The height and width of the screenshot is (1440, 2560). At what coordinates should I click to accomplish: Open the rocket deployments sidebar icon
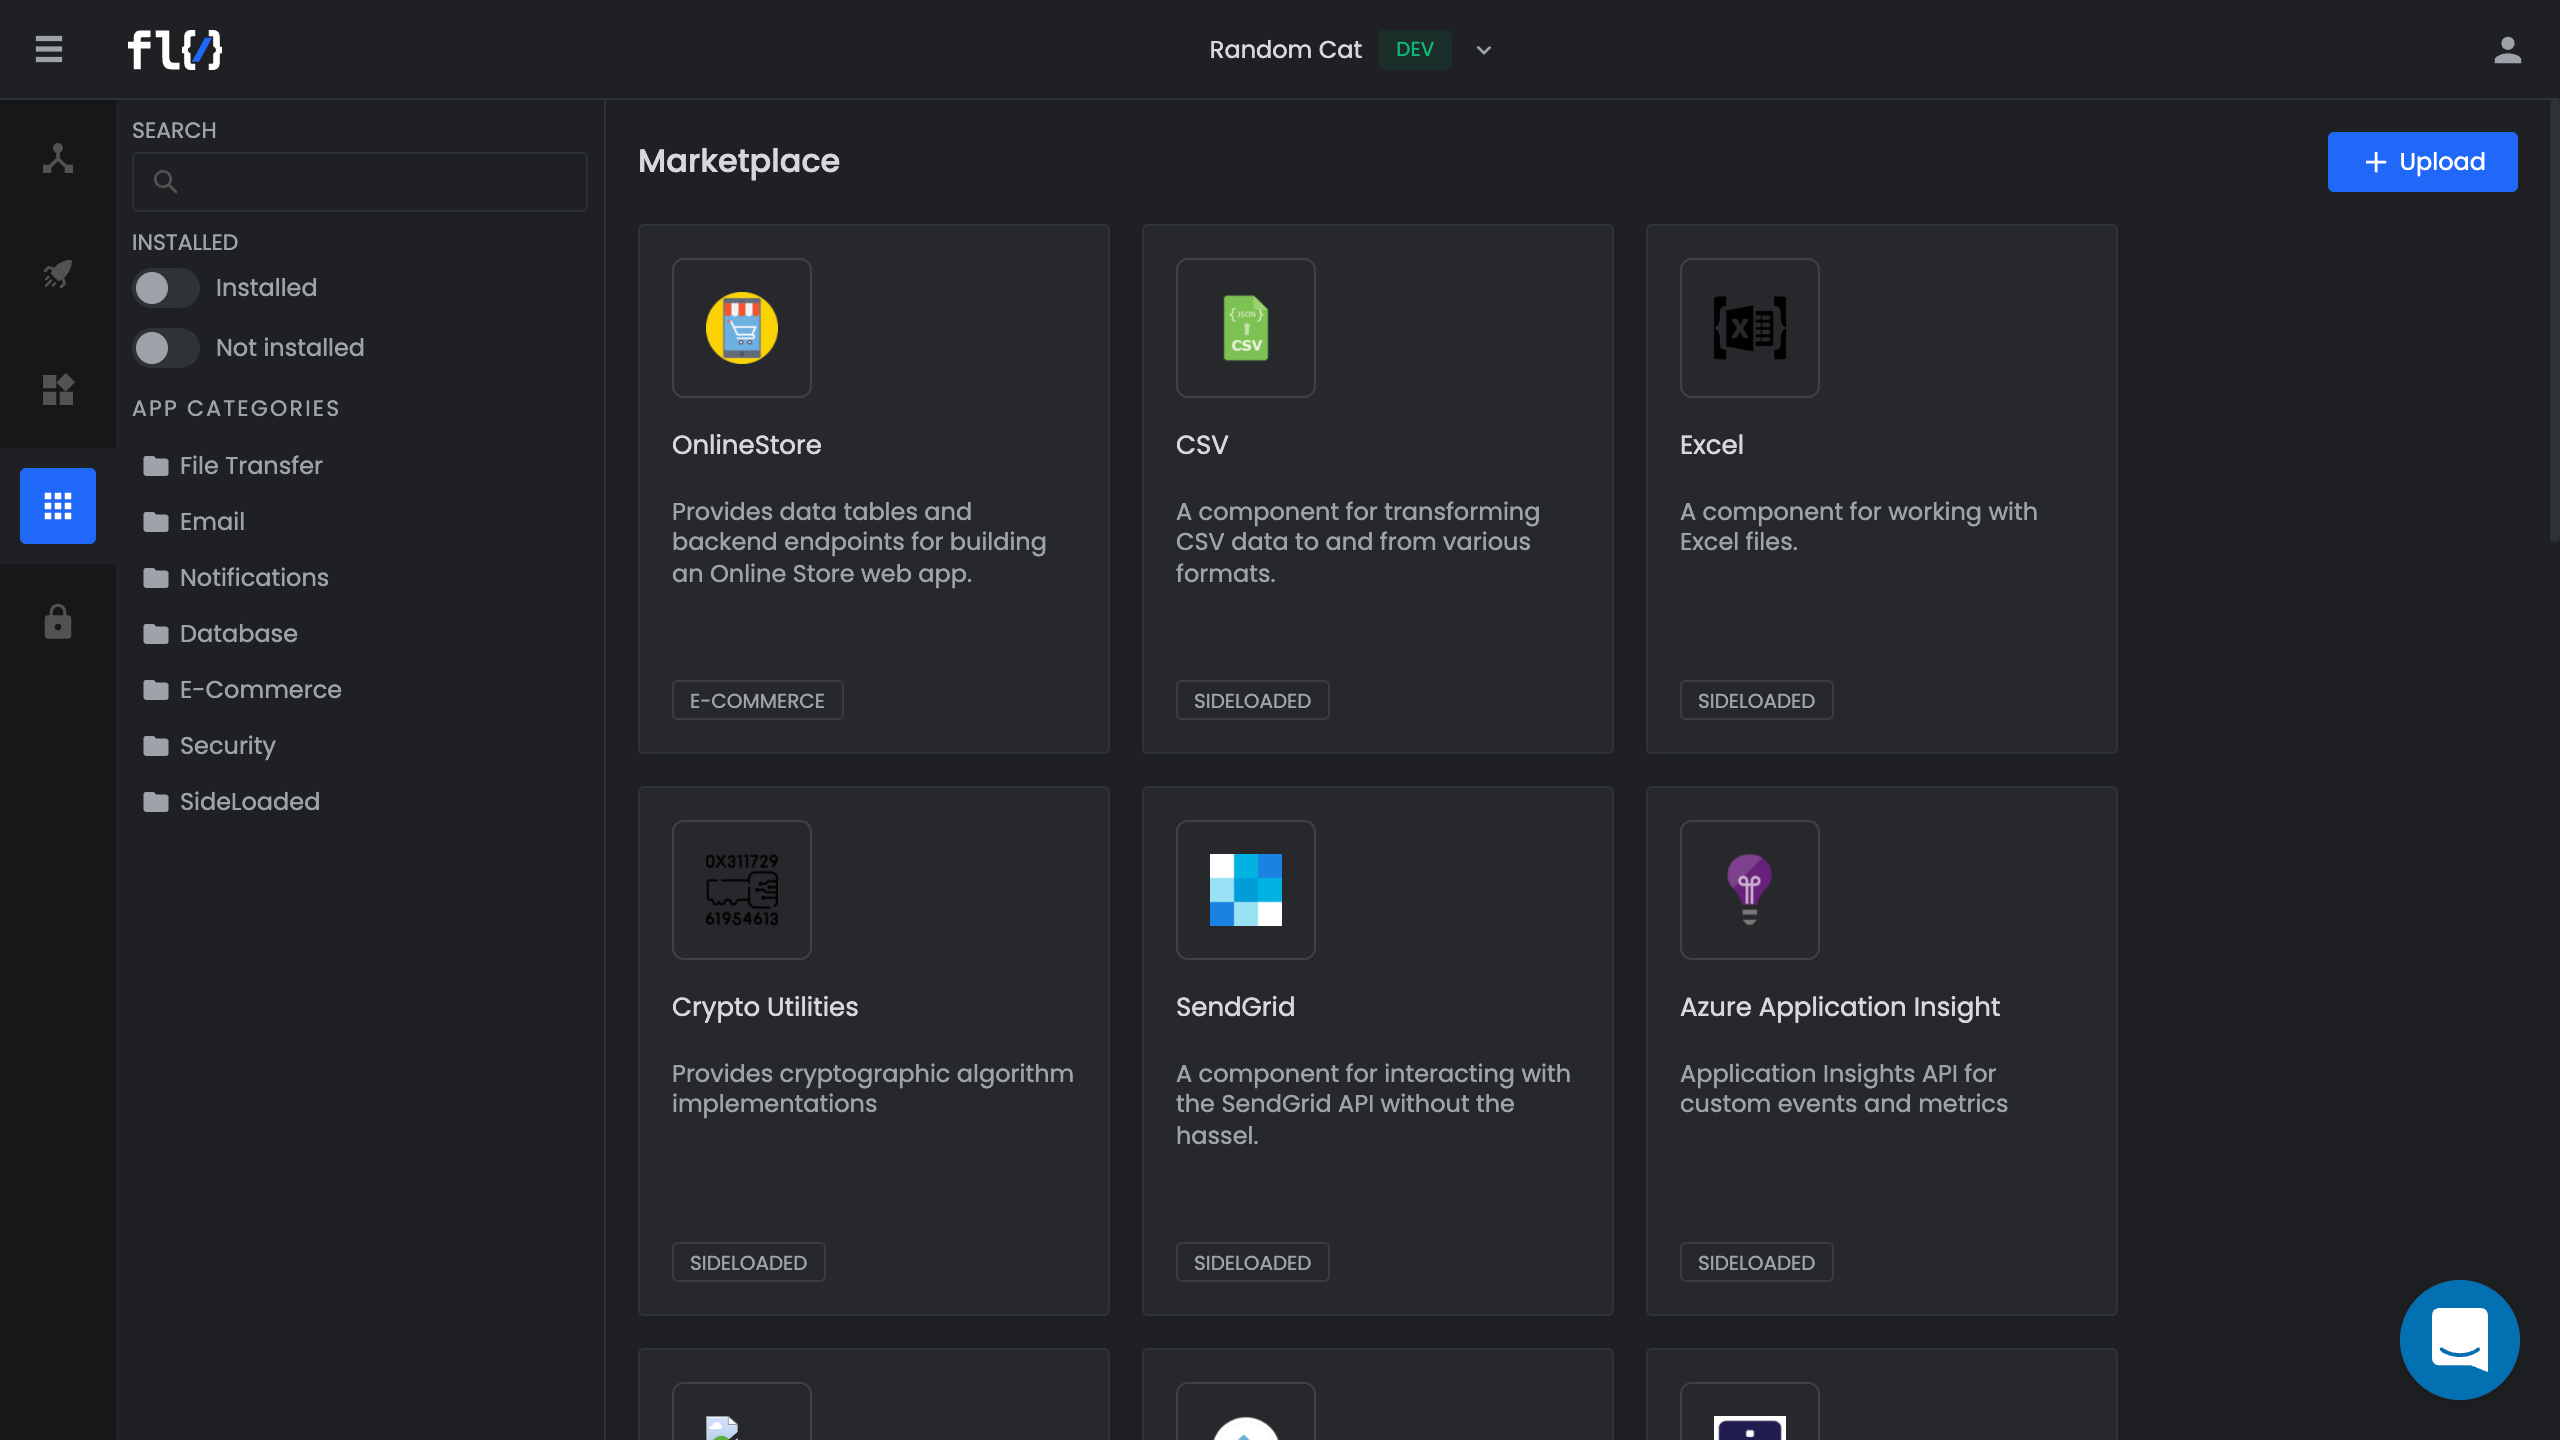(x=58, y=273)
